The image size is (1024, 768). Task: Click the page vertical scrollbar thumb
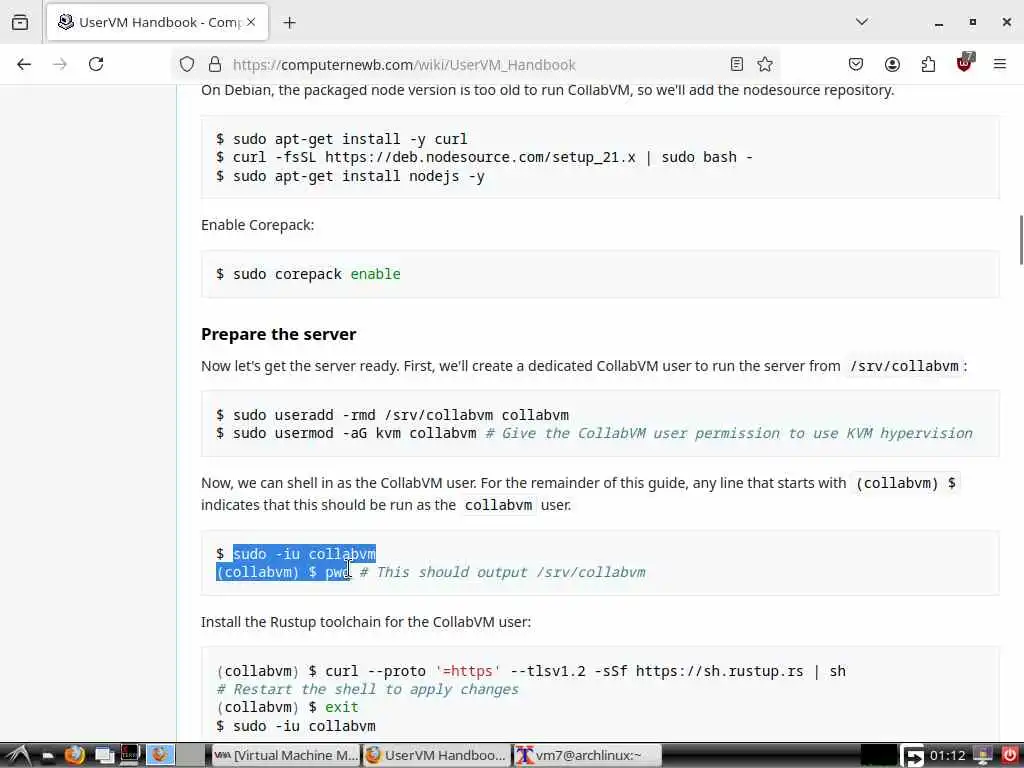click(x=1021, y=240)
